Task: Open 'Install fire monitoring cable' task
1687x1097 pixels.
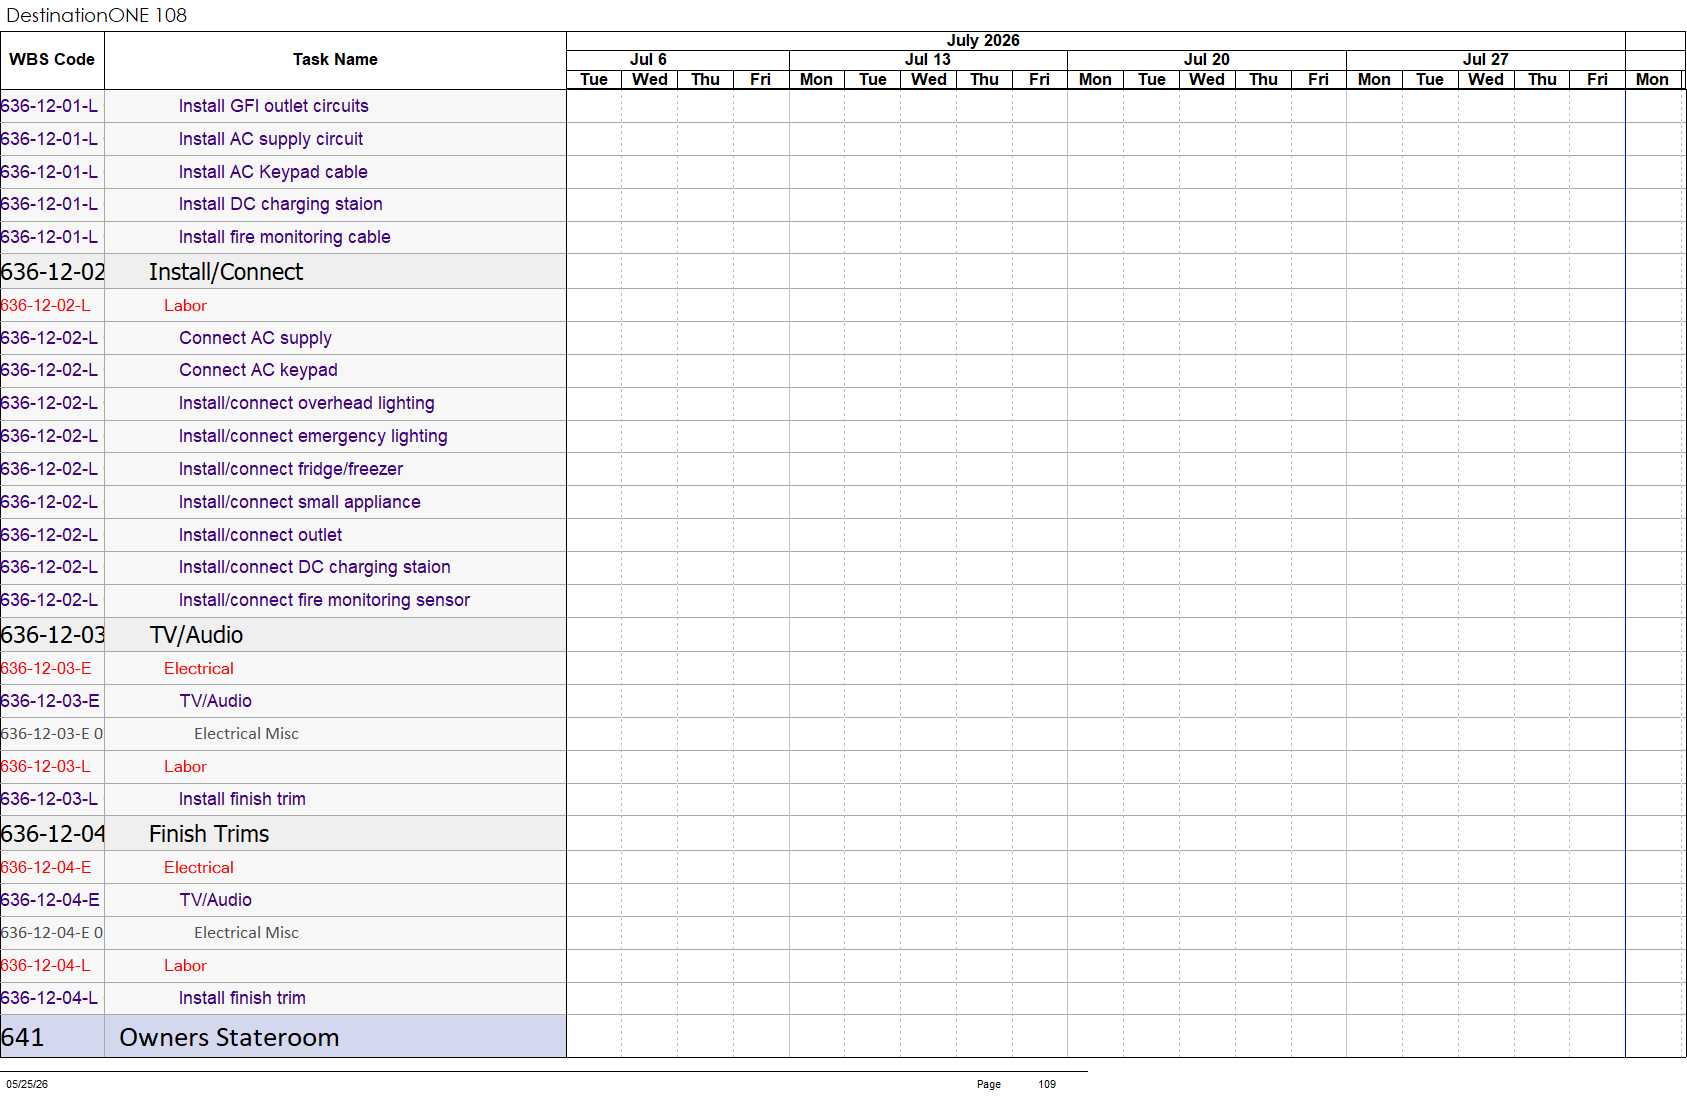Action: 284,237
